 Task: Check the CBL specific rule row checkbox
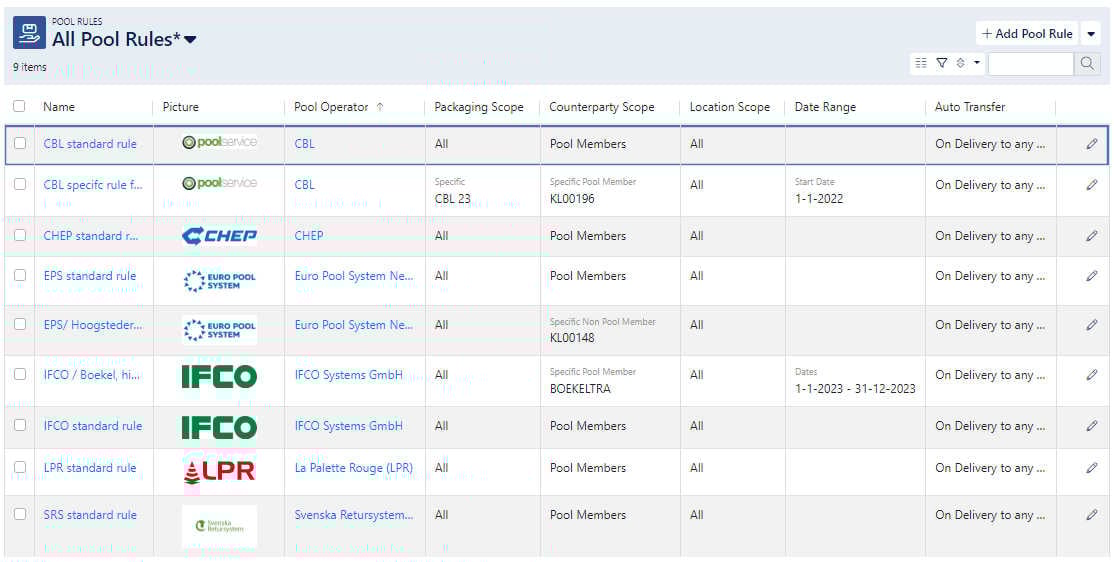click(x=20, y=184)
